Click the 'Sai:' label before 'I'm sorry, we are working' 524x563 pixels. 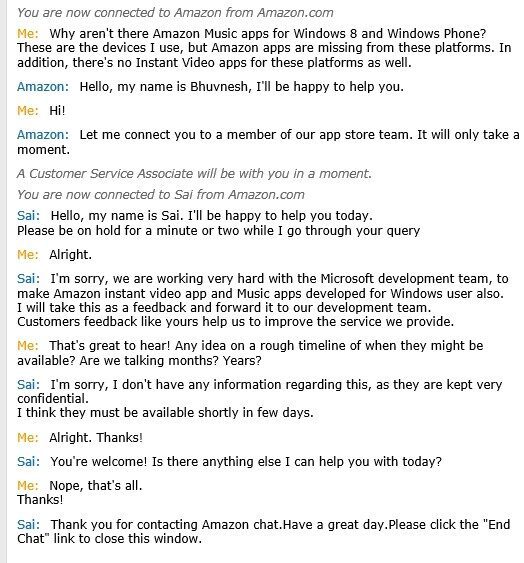[28, 279]
